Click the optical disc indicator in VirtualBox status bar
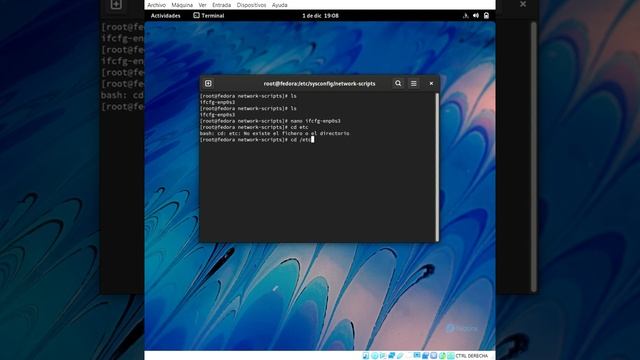Viewport: 640px width, 360px height. tap(374, 356)
